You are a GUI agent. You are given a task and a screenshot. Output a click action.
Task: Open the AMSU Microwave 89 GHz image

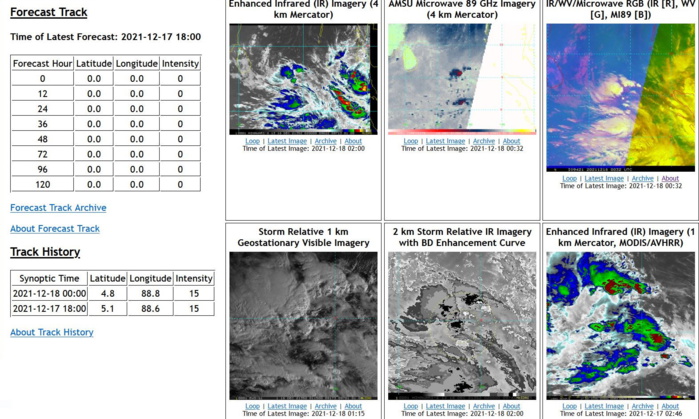[462, 78]
